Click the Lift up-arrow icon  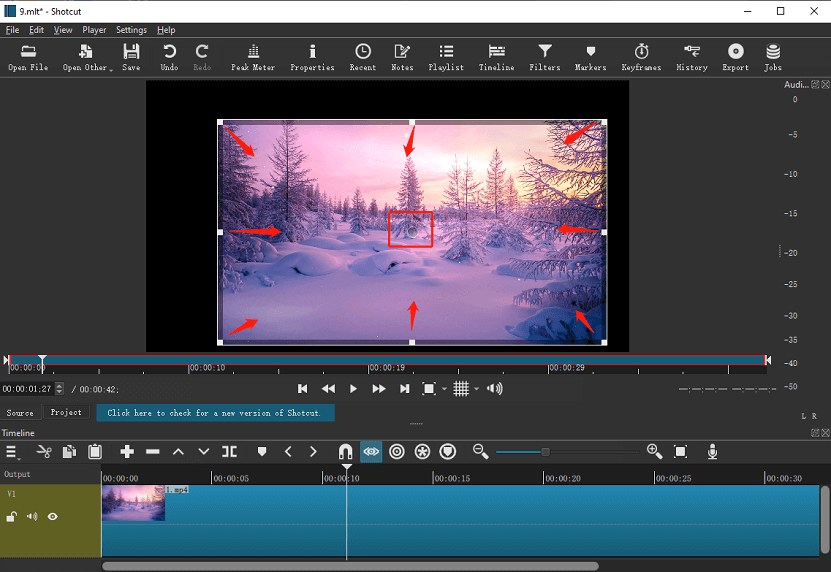pyautogui.click(x=178, y=452)
